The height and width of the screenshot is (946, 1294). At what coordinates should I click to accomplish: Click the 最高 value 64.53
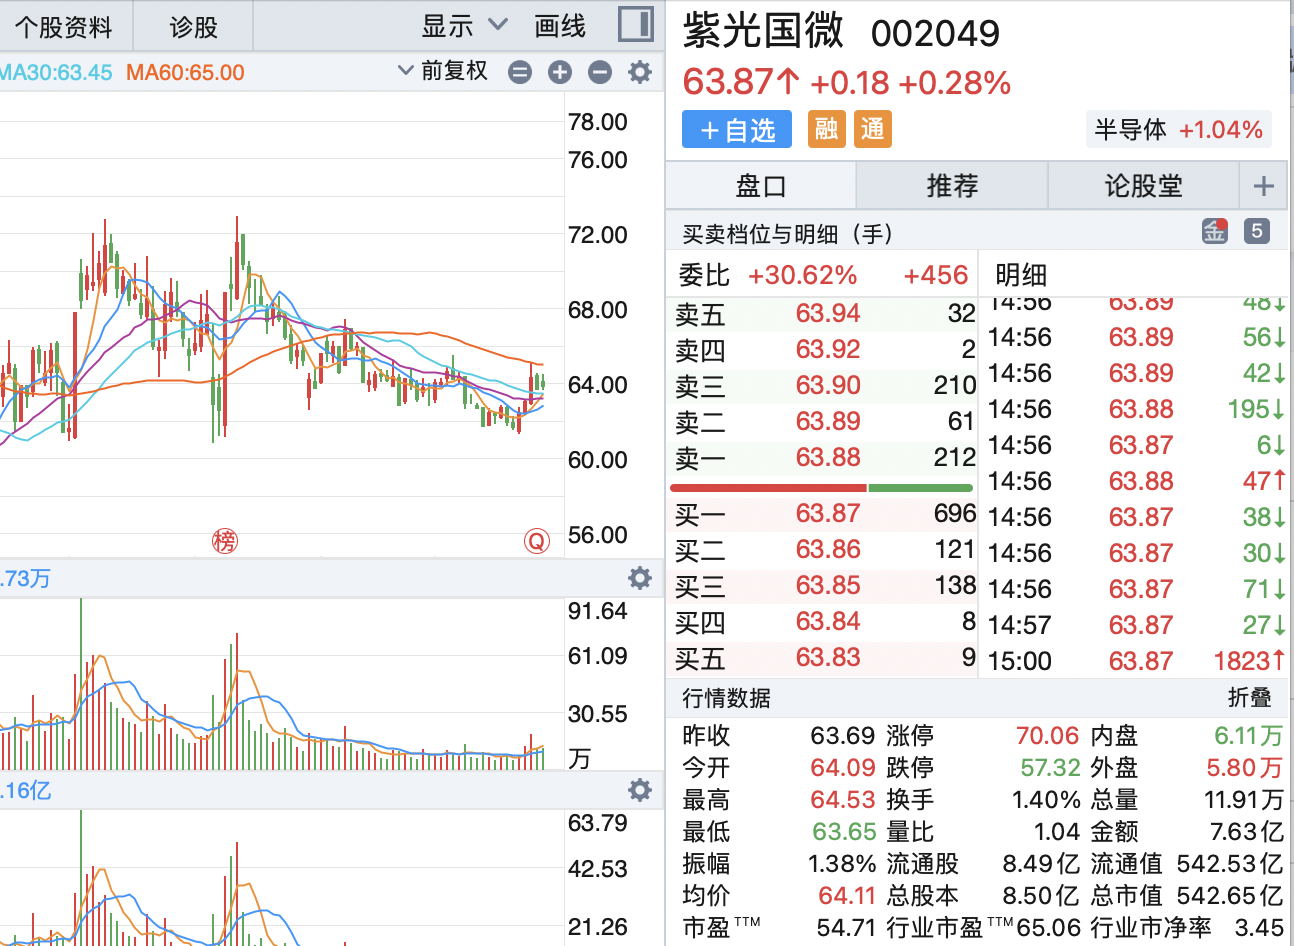843,800
